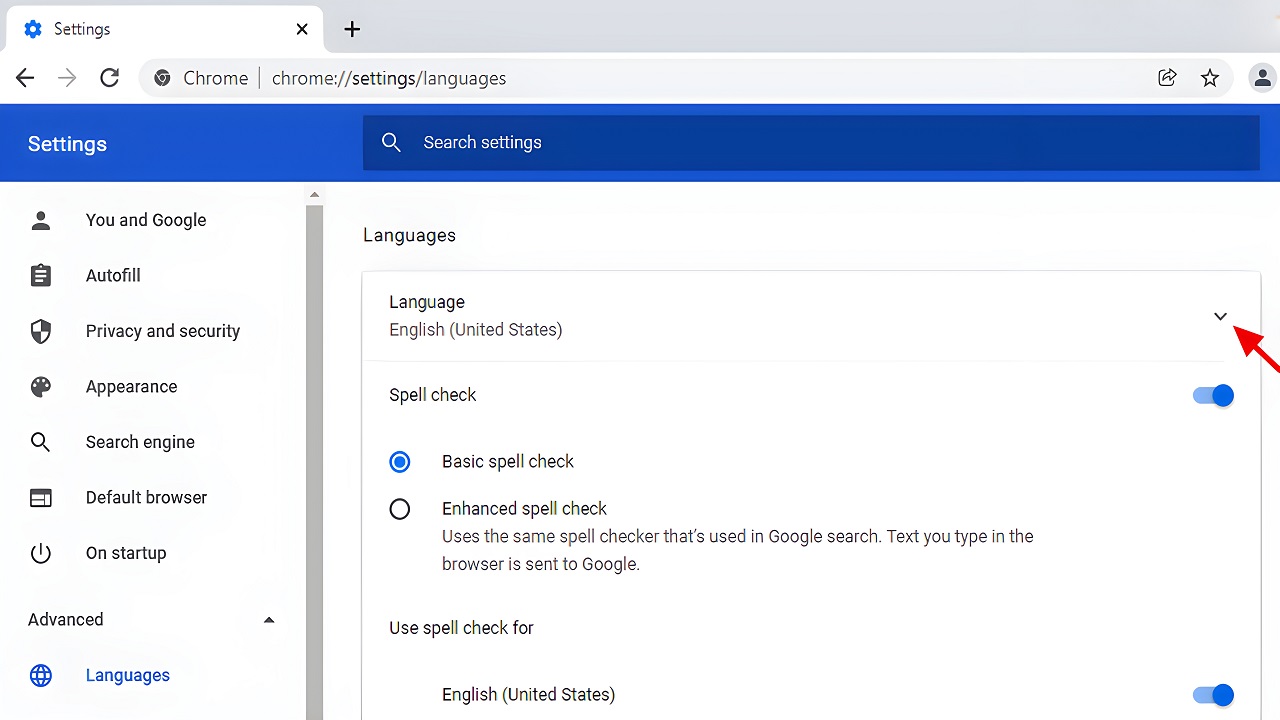Bookmark this page with the star icon
This screenshot has width=1280, height=720.
tap(1210, 78)
